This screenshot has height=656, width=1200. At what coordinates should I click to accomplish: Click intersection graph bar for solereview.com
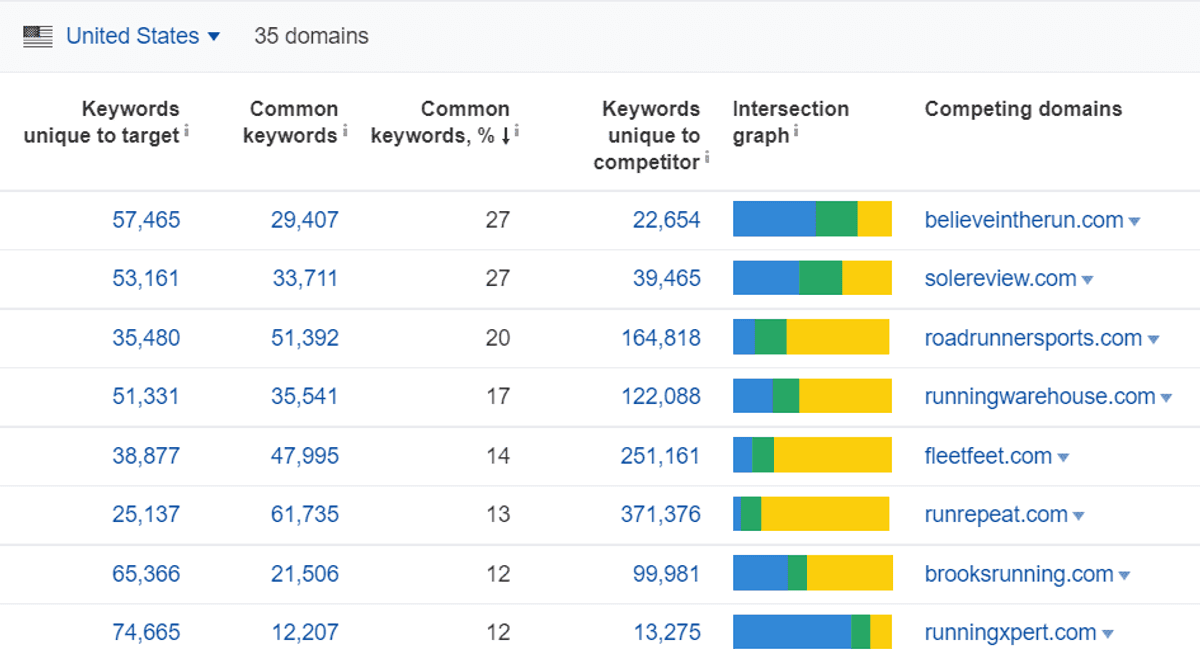pyautogui.click(x=812, y=278)
